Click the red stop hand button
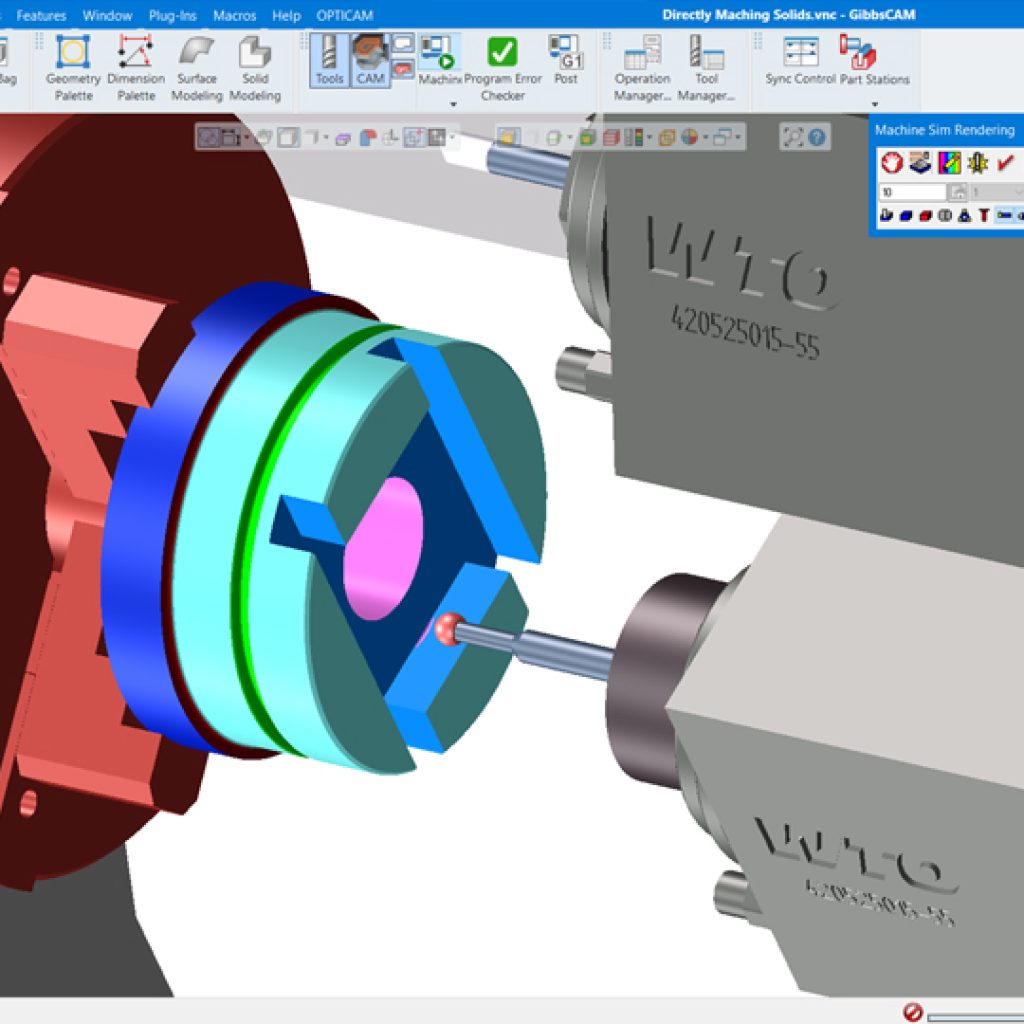Image resolution: width=1024 pixels, height=1024 pixels. [892, 162]
